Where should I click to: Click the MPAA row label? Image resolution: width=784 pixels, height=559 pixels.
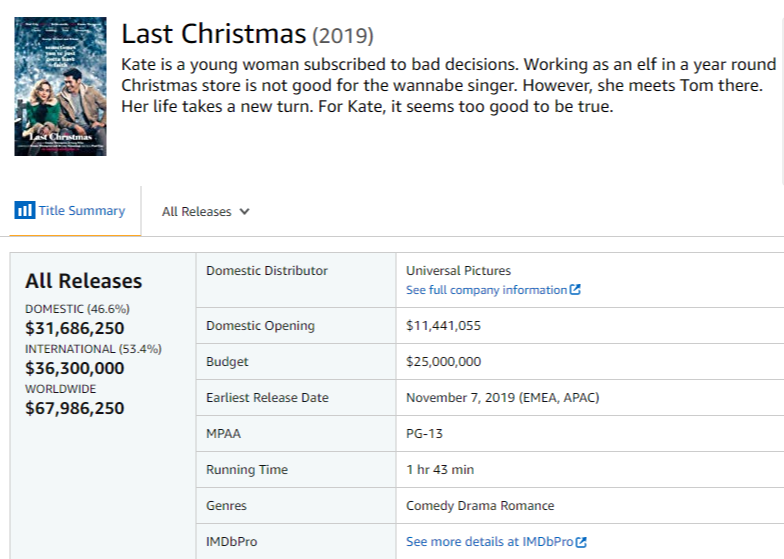pos(224,434)
